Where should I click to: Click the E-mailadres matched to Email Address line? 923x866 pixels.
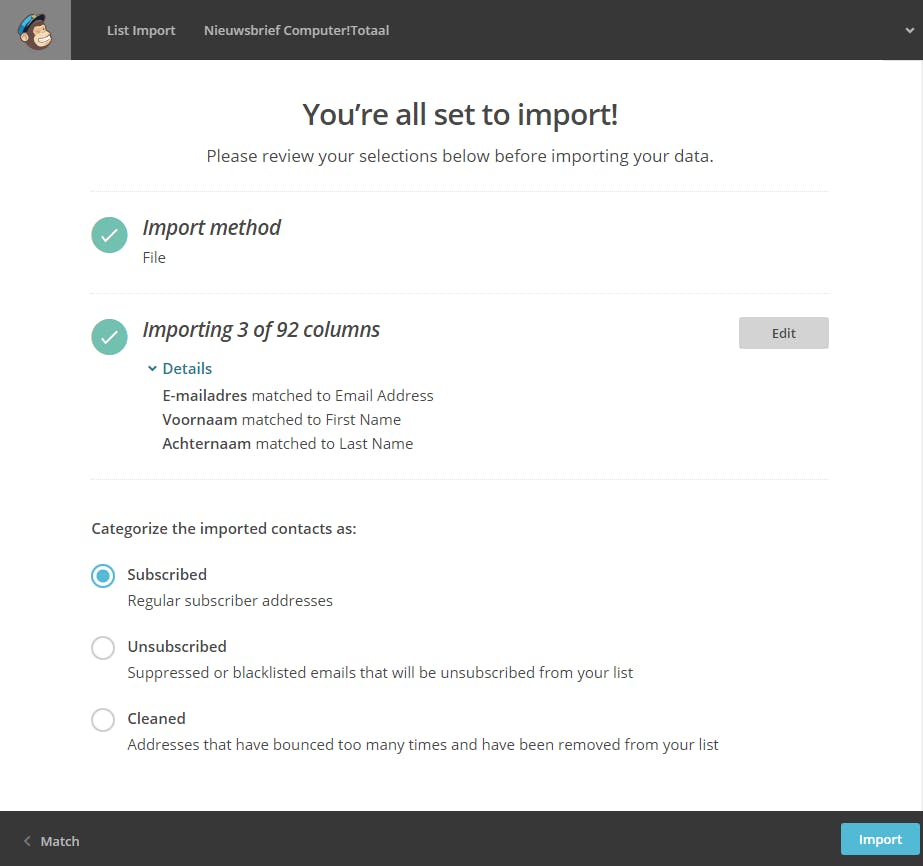click(x=297, y=396)
